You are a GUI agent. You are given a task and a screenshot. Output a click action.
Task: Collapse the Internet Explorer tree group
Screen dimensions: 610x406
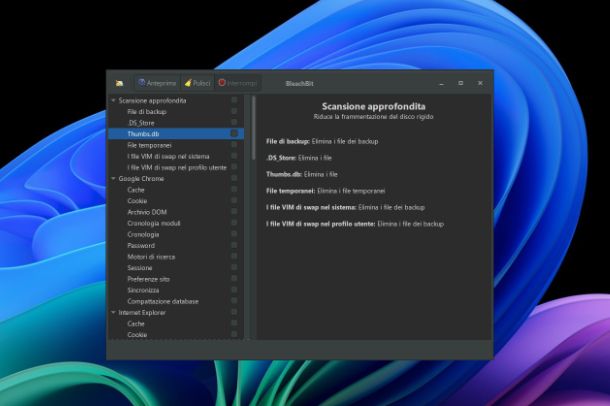pos(114,313)
